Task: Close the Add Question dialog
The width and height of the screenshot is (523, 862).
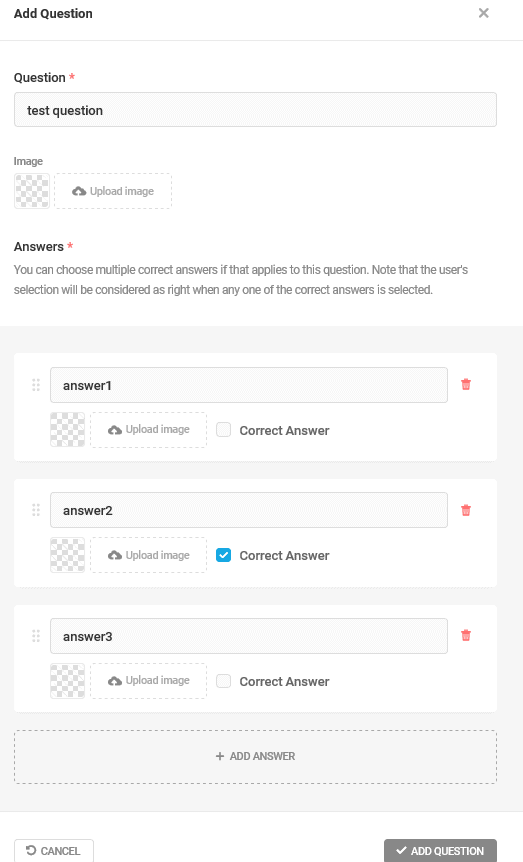Action: pyautogui.click(x=483, y=13)
